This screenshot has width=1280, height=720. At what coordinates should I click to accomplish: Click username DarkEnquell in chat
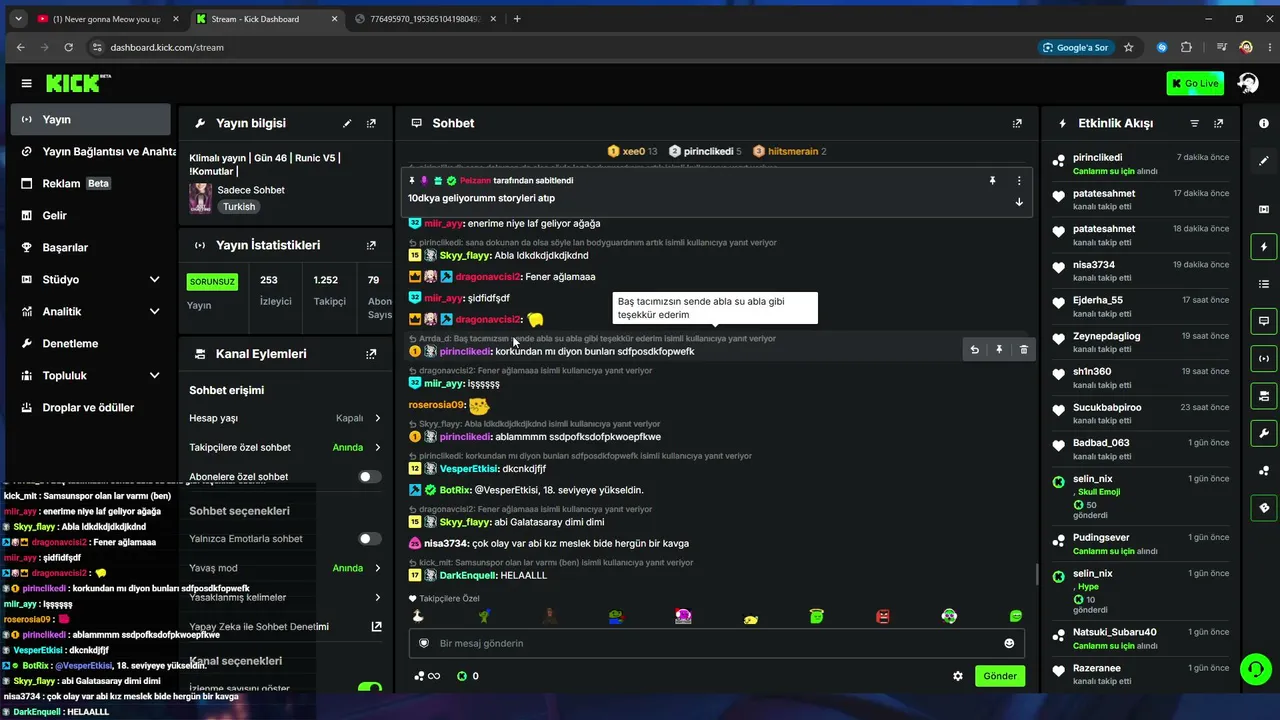click(469, 575)
